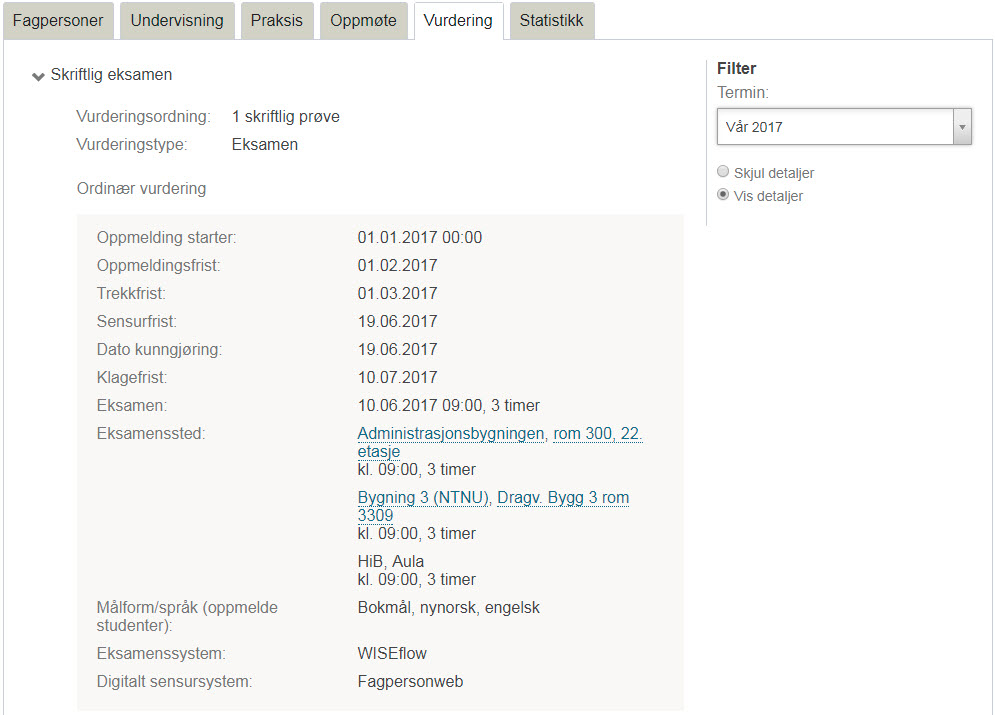Click the Klagefrist date 10.07.2017

click(398, 377)
